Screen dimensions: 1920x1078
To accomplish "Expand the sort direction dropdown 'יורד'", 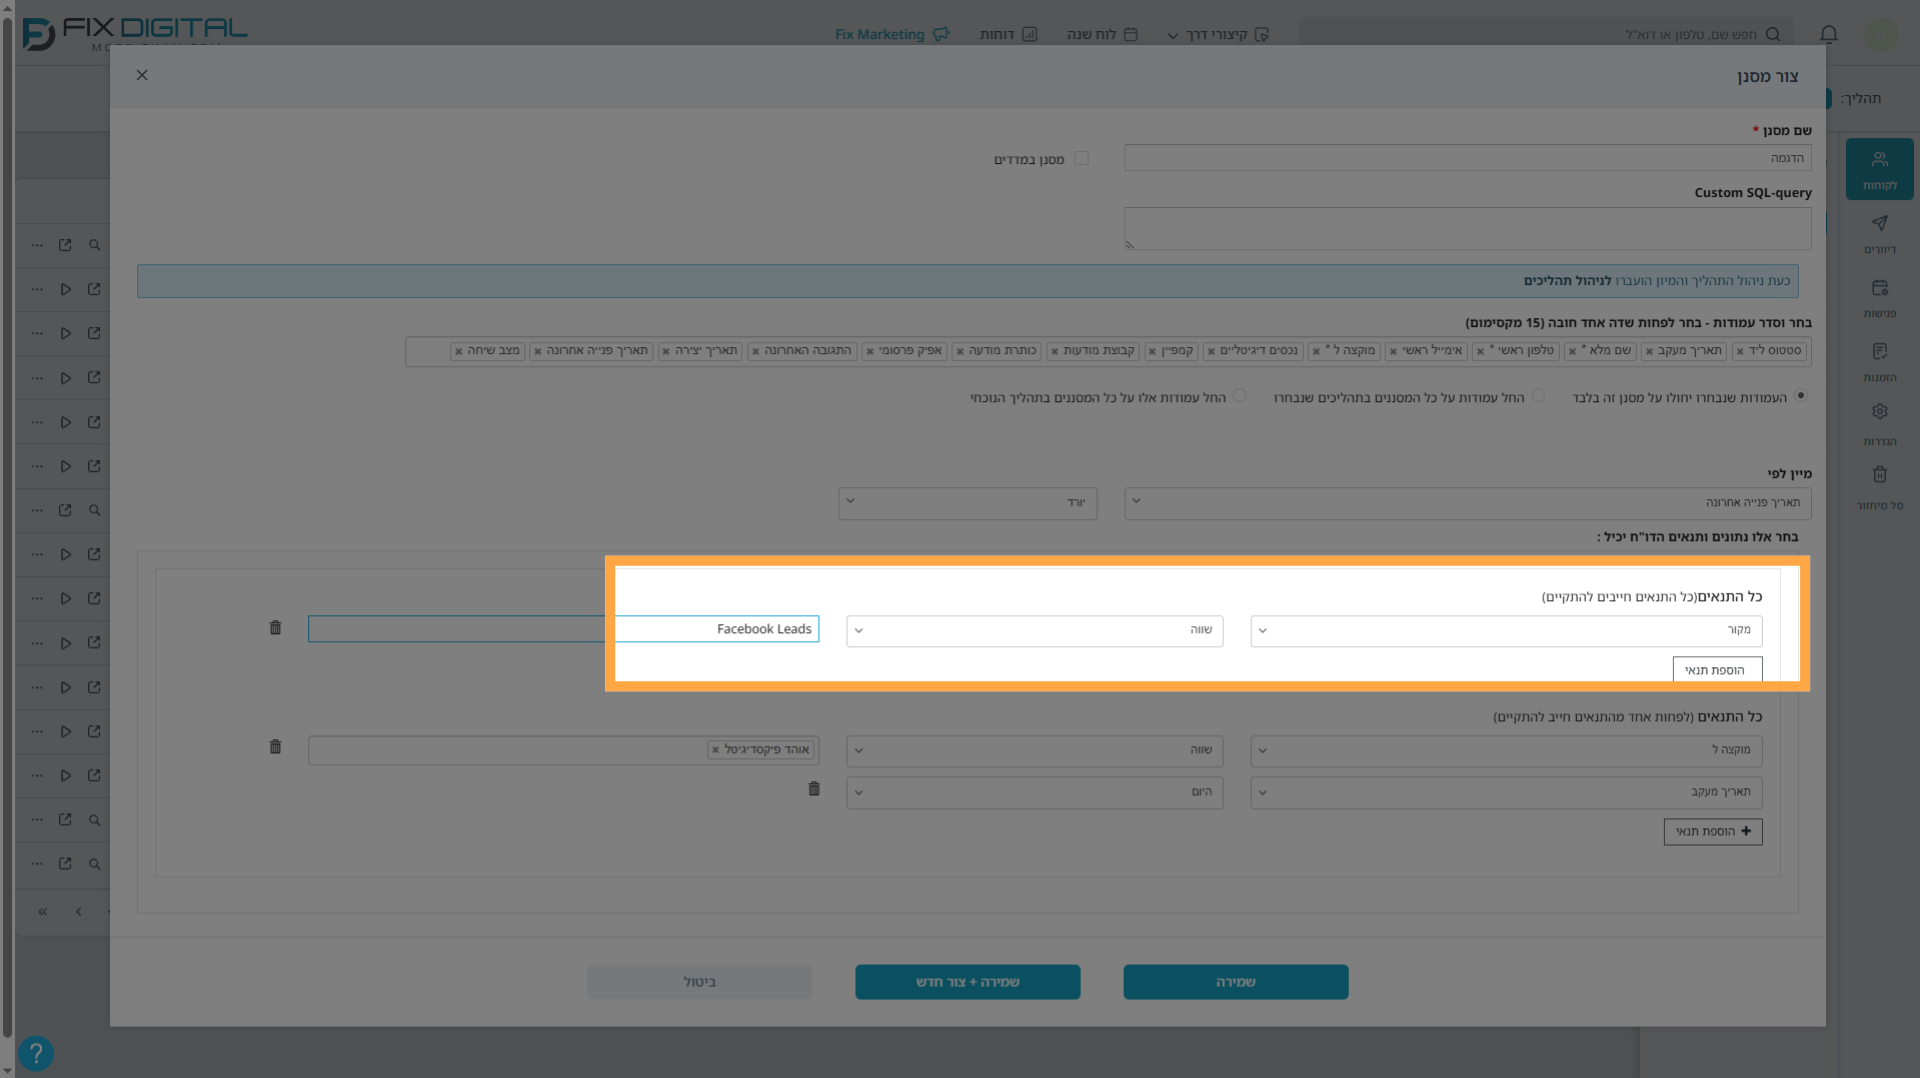I will [x=967, y=503].
